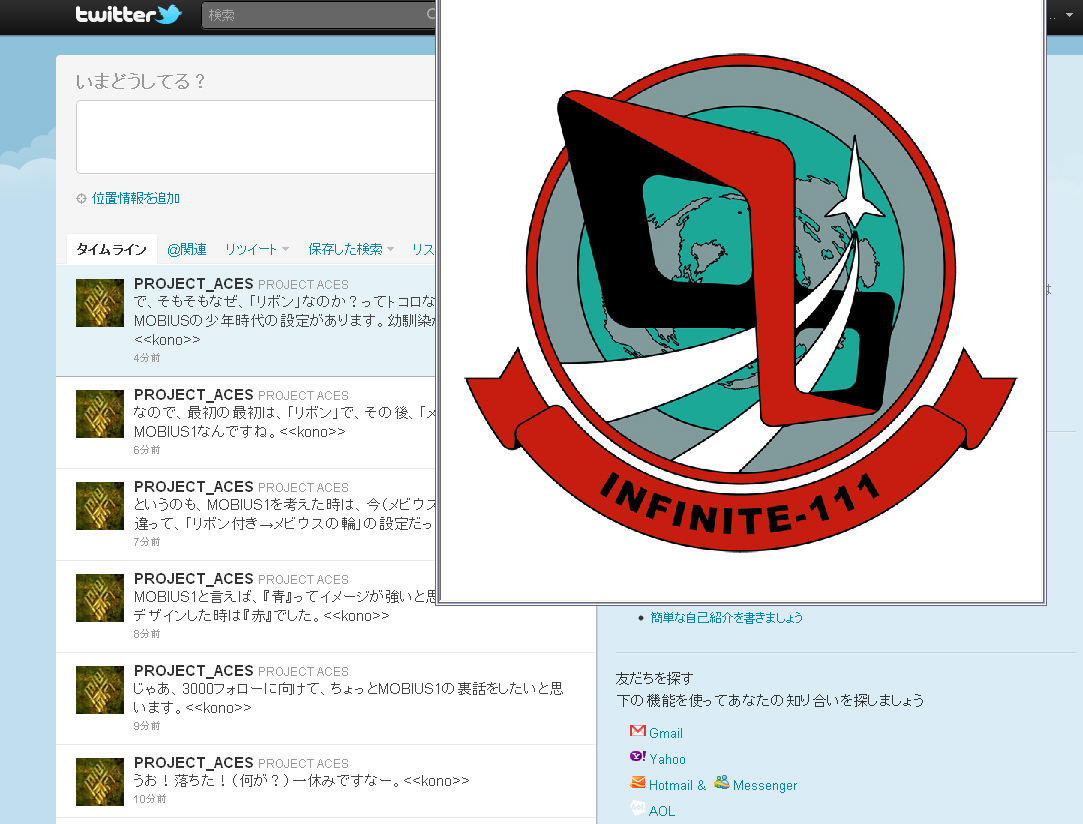Open the Gmail link text
Image resolution: width=1083 pixels, height=824 pixels.
tap(666, 734)
